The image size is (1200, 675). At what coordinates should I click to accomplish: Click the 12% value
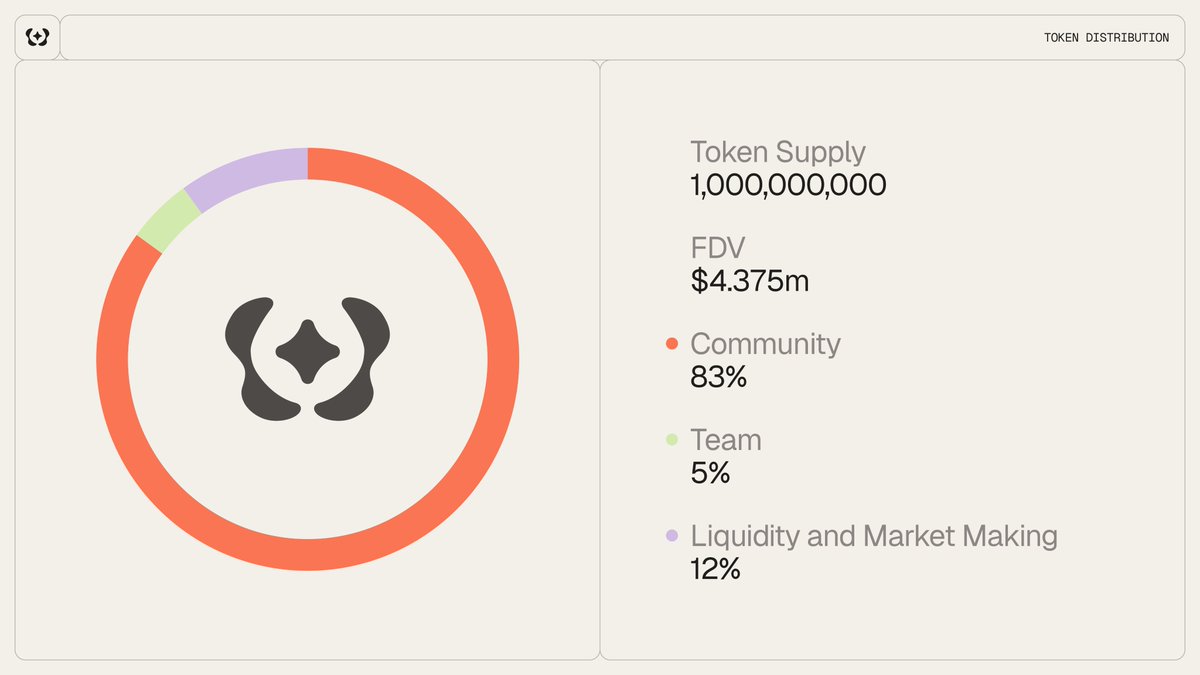coord(716,570)
